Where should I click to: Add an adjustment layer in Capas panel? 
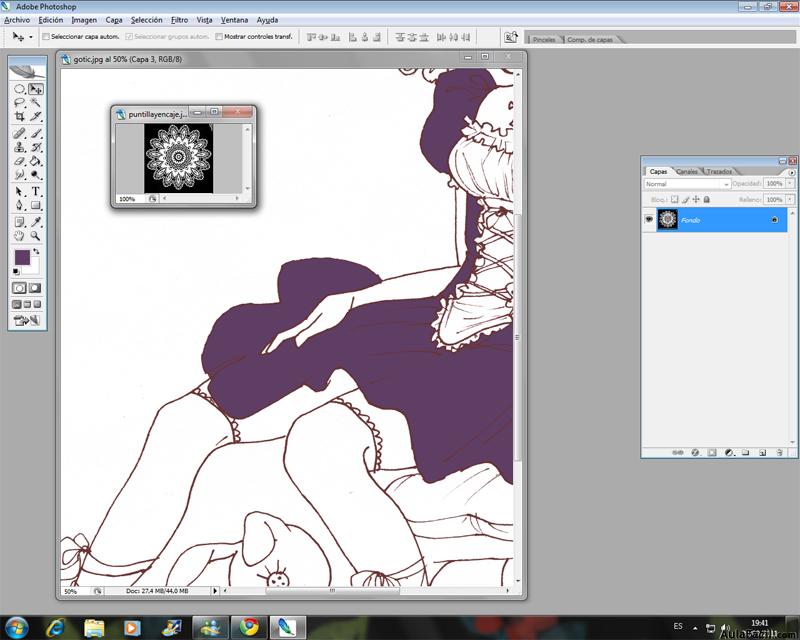[x=729, y=453]
